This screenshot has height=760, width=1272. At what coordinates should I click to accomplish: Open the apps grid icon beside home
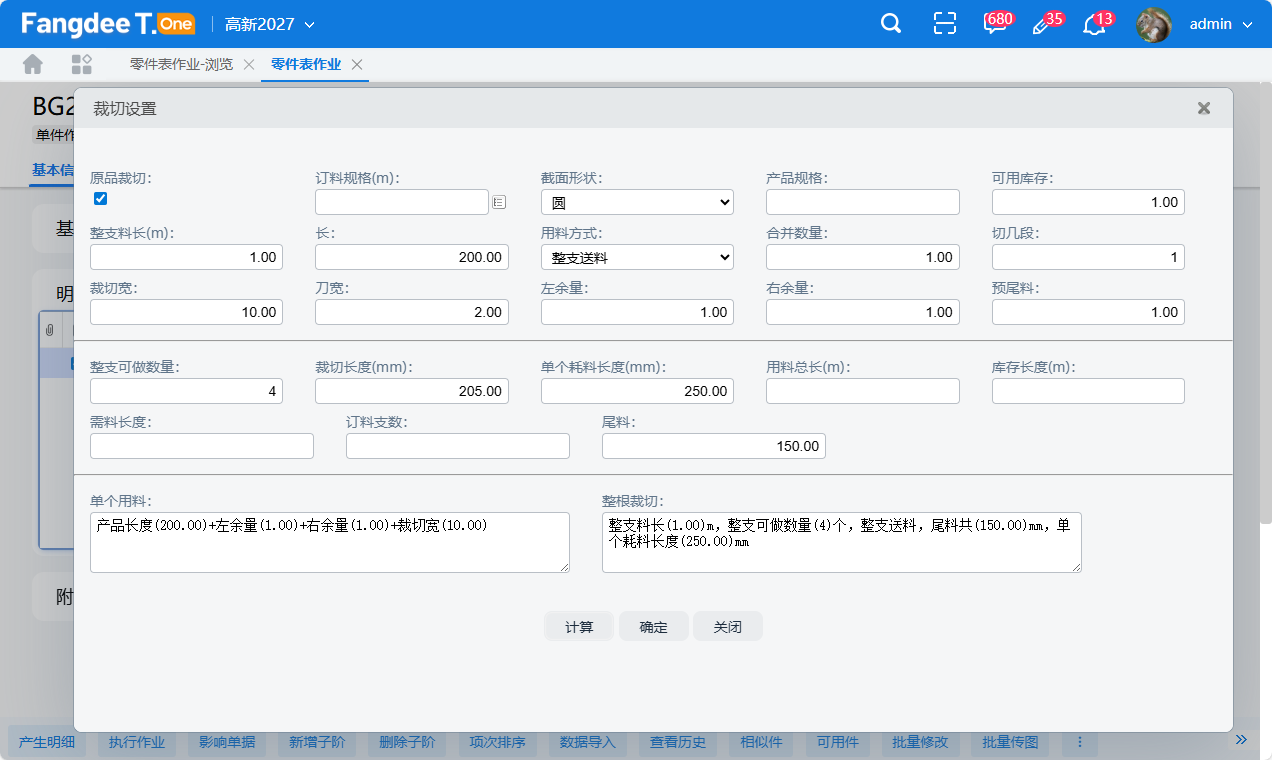82,64
